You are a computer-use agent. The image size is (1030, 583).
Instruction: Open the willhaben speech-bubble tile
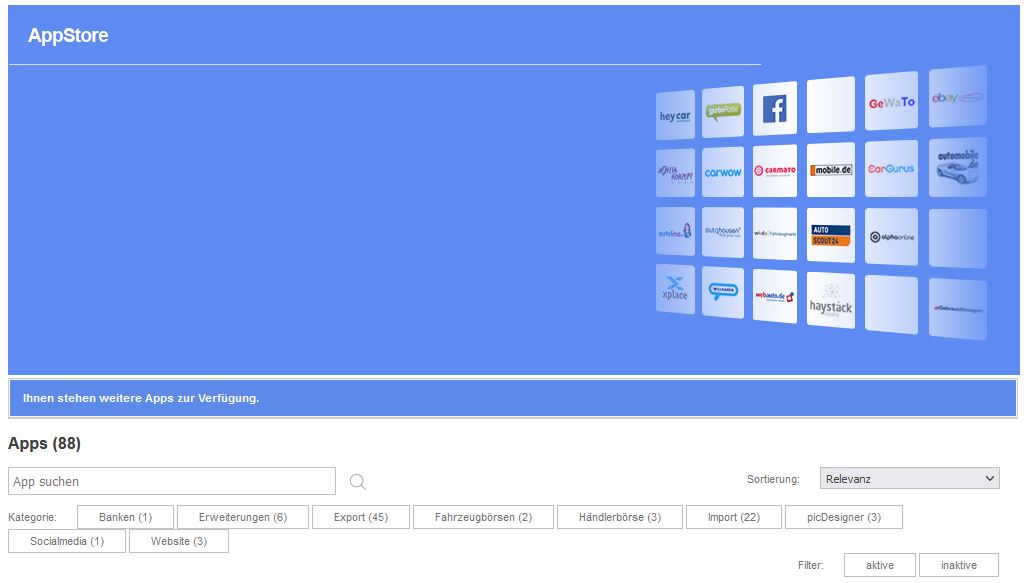(x=723, y=292)
